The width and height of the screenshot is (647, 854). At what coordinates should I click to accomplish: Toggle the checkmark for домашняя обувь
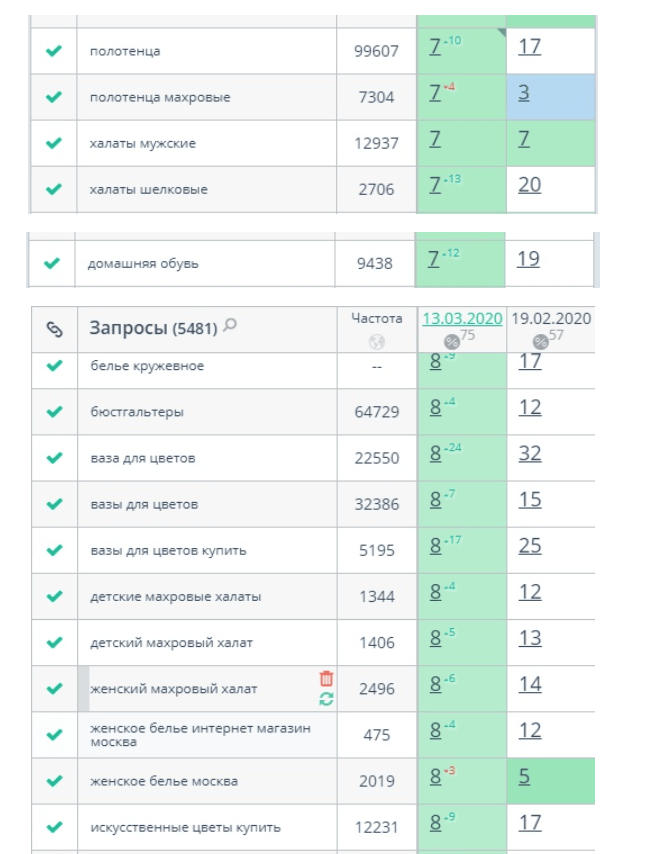click(x=54, y=263)
